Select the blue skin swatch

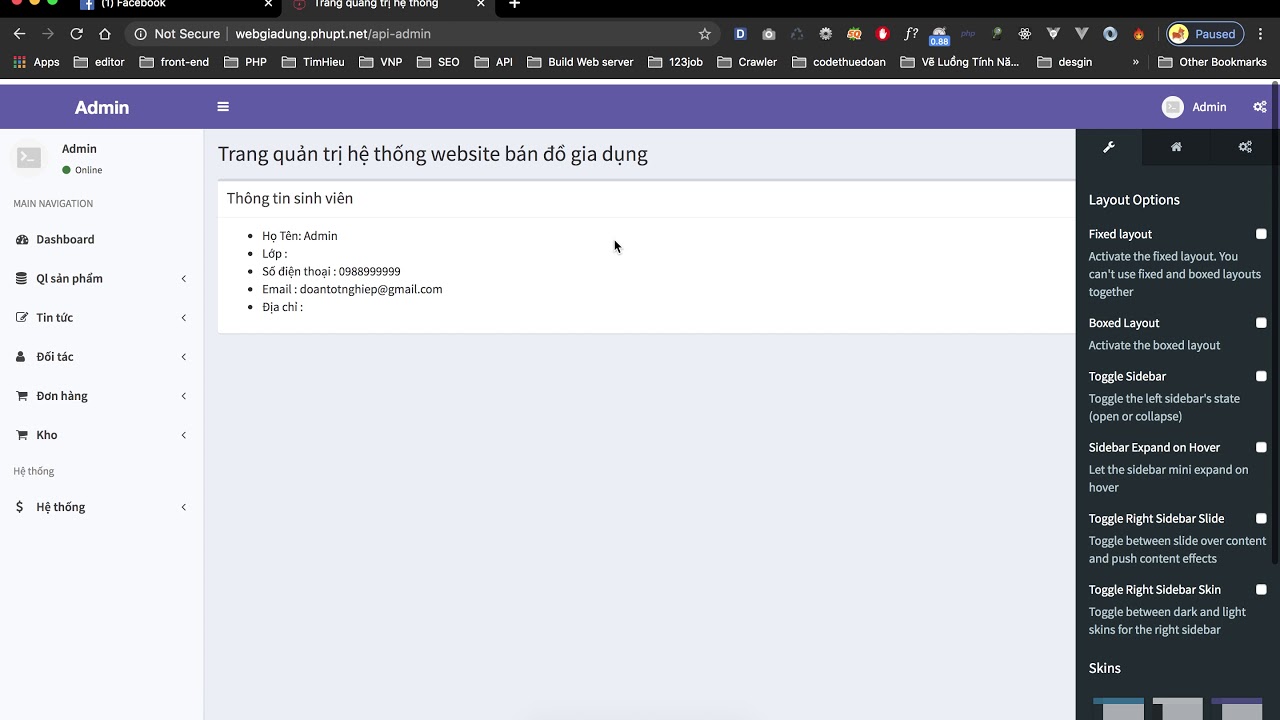click(1118, 708)
